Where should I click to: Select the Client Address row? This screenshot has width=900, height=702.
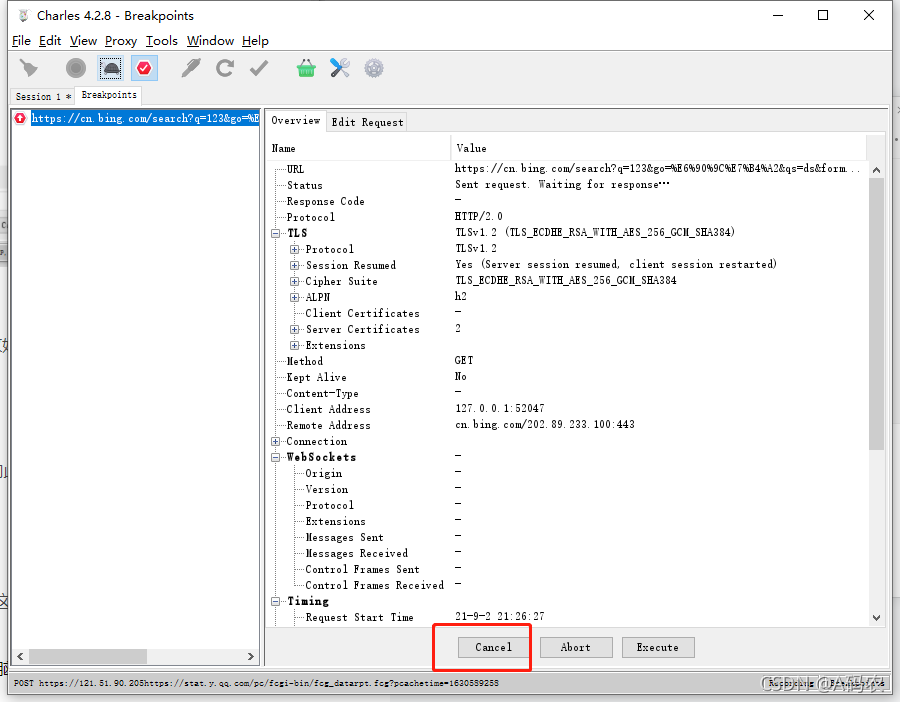pos(568,409)
